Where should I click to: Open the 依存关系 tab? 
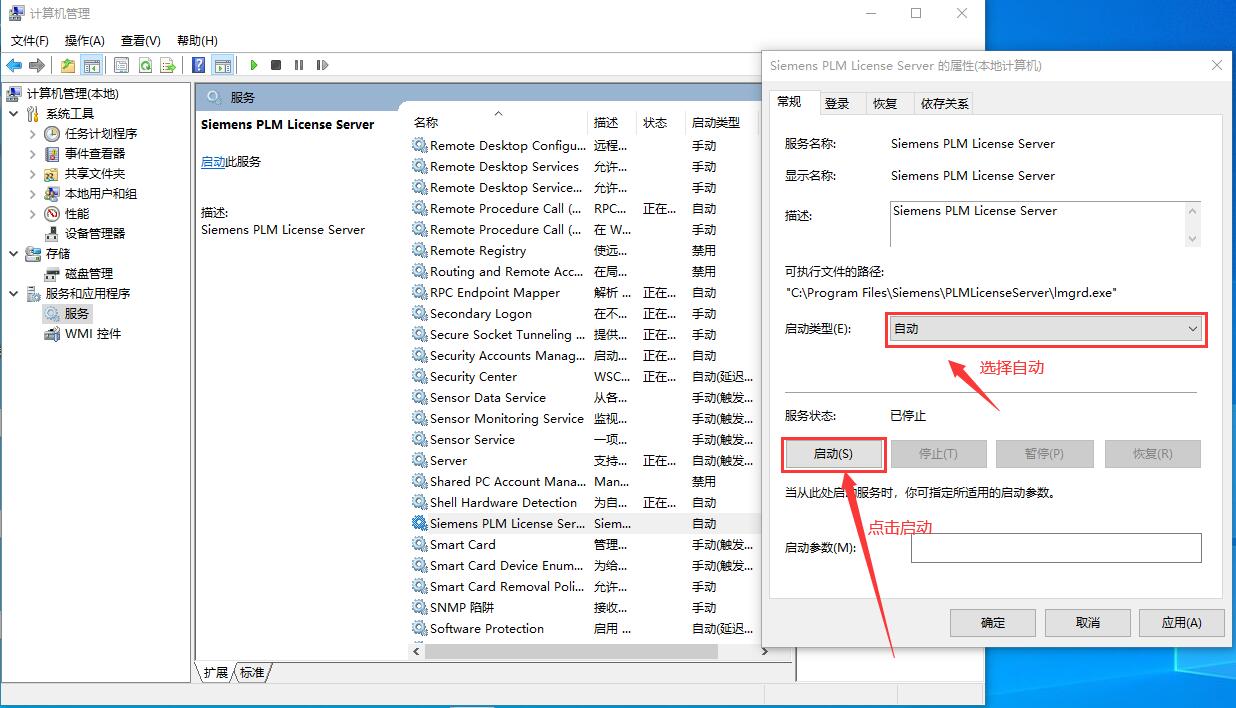pos(944,103)
